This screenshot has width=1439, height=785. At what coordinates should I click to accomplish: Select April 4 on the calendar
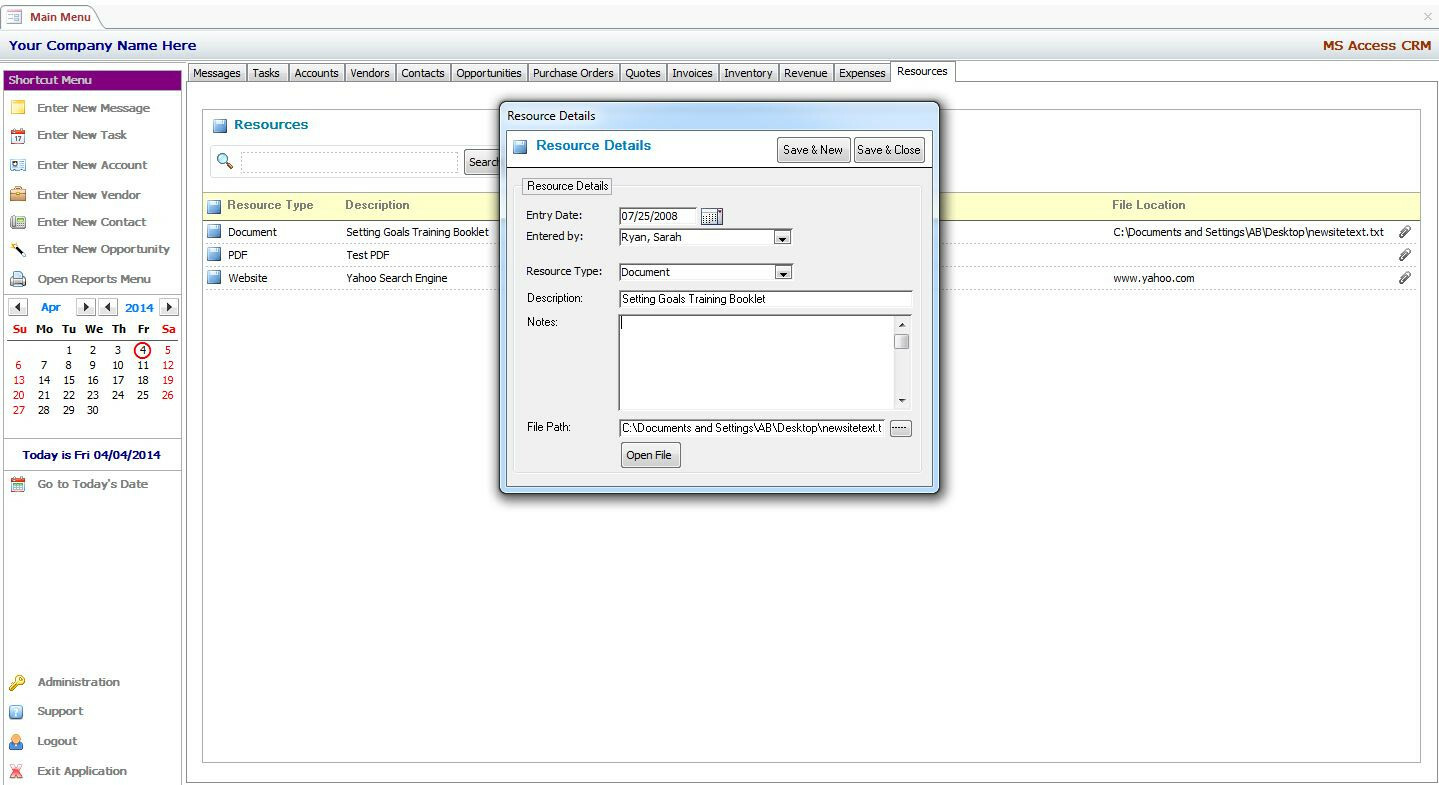143,350
